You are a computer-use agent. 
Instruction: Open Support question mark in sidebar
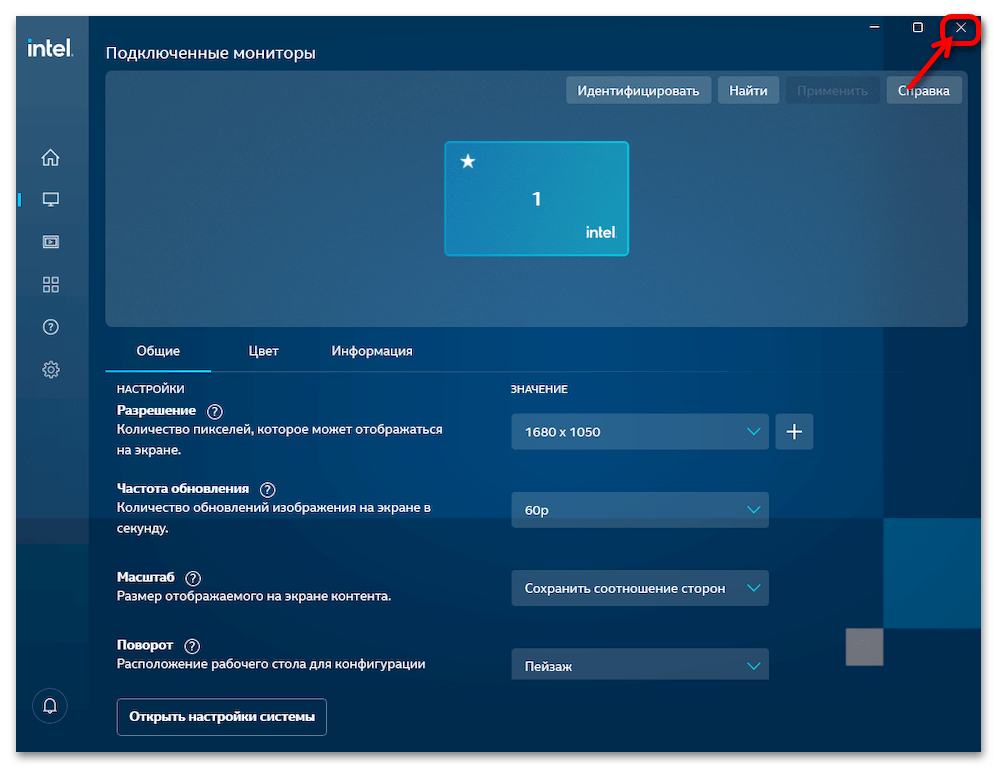point(51,327)
